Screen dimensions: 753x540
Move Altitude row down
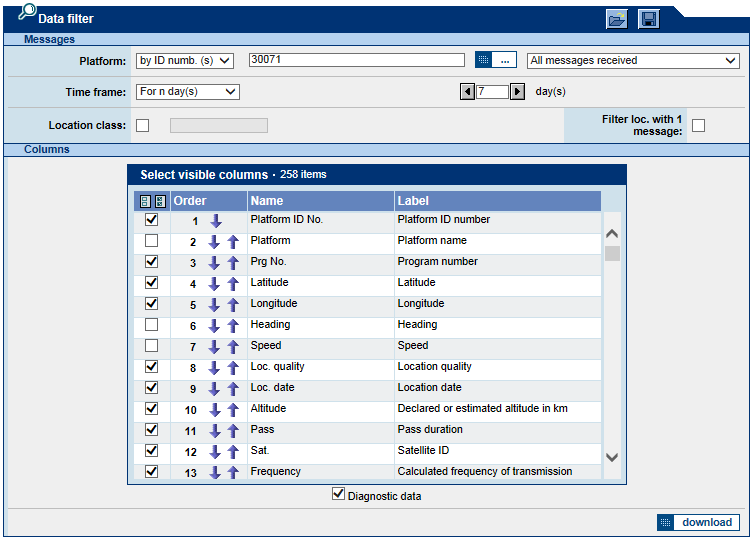coord(215,410)
